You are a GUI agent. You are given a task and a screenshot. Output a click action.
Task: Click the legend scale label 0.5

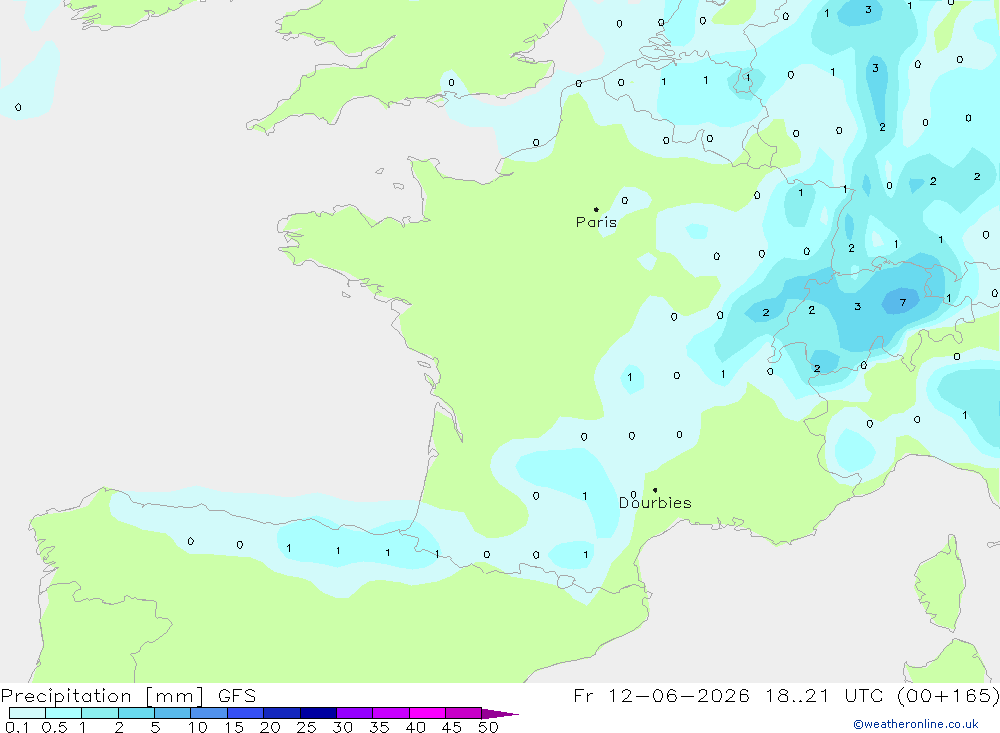54,727
